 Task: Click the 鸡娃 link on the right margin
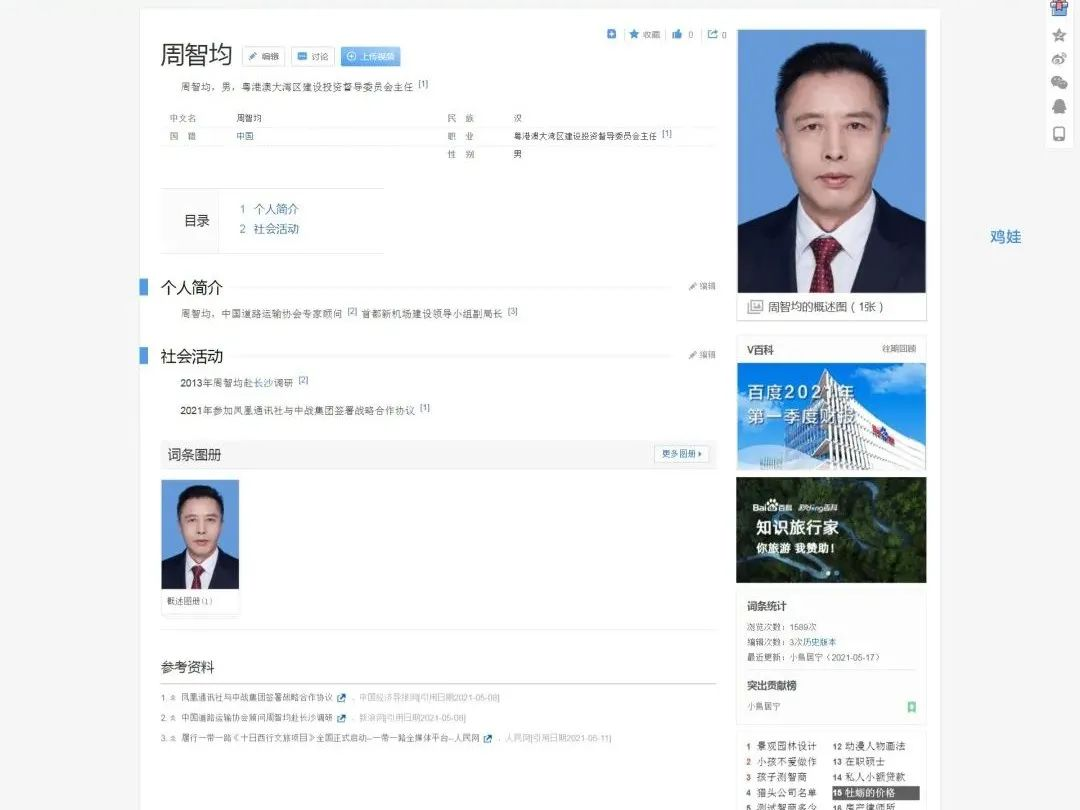click(x=1006, y=236)
